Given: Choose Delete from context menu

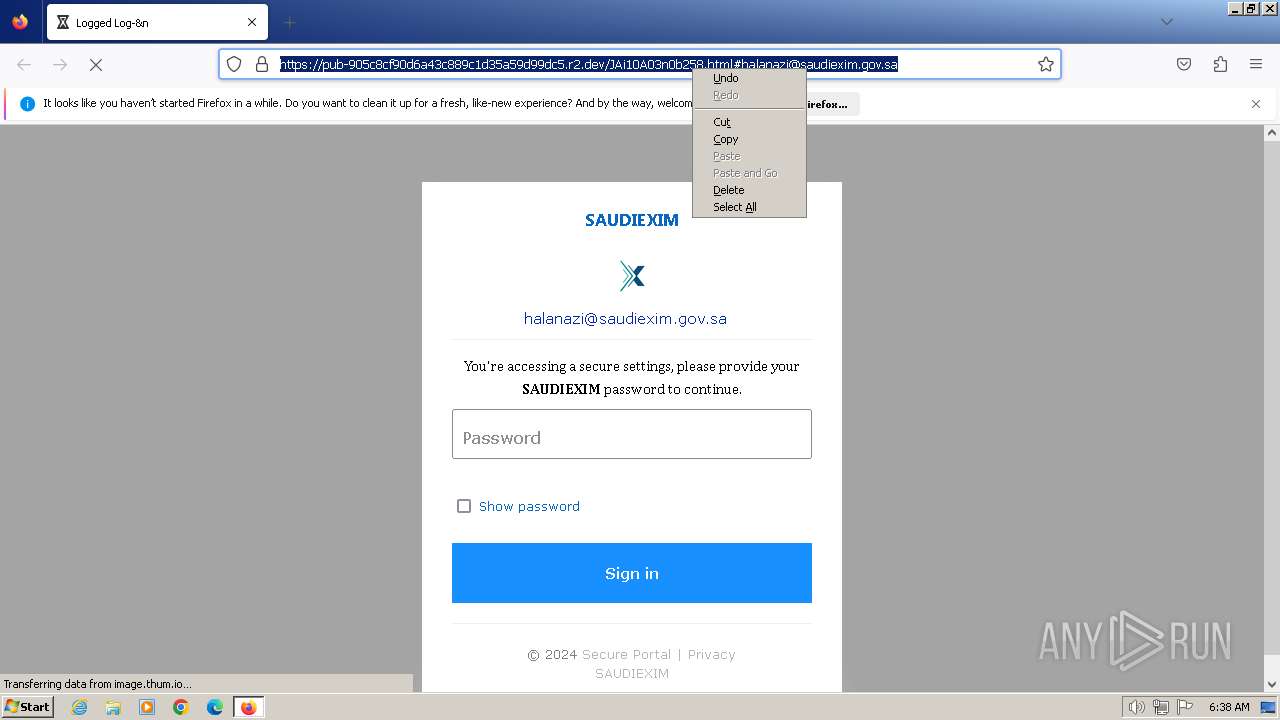Looking at the screenshot, I should coord(749,190).
